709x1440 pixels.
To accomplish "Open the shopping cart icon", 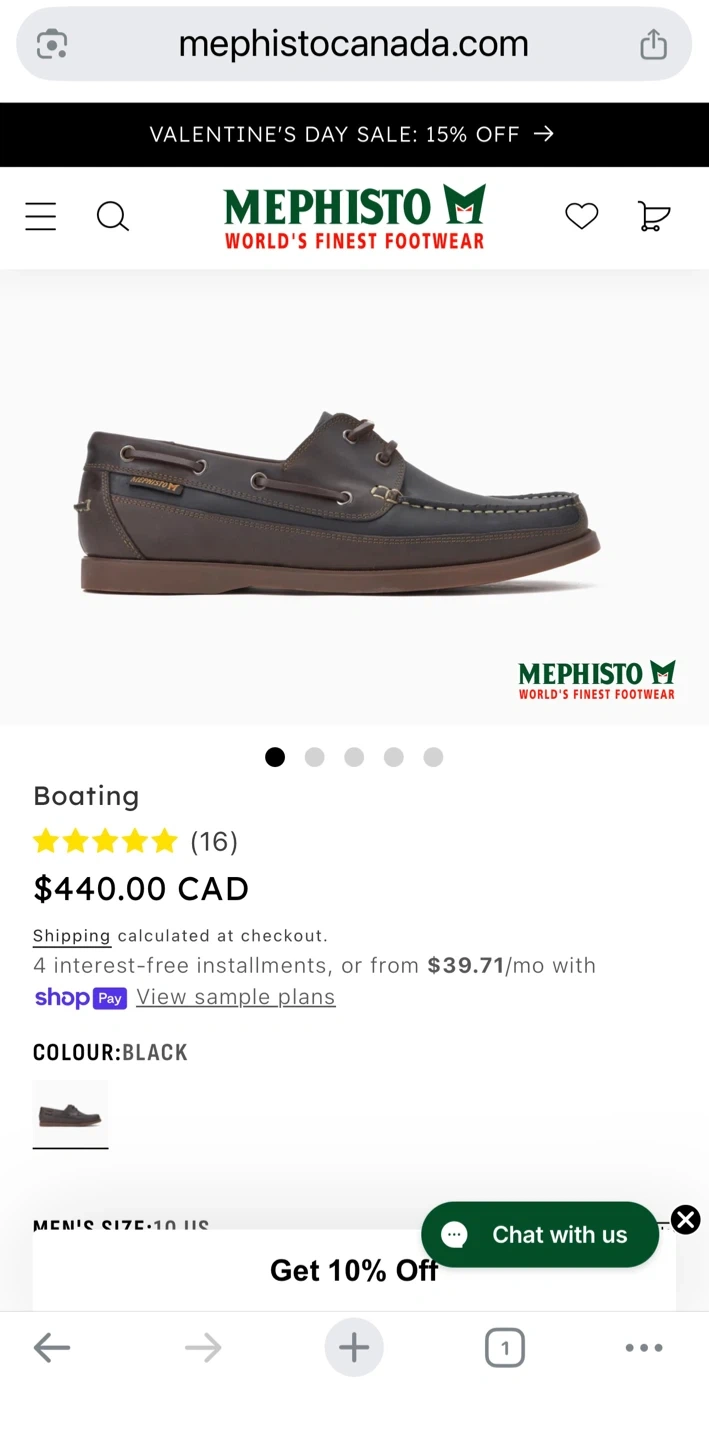I will point(653,216).
